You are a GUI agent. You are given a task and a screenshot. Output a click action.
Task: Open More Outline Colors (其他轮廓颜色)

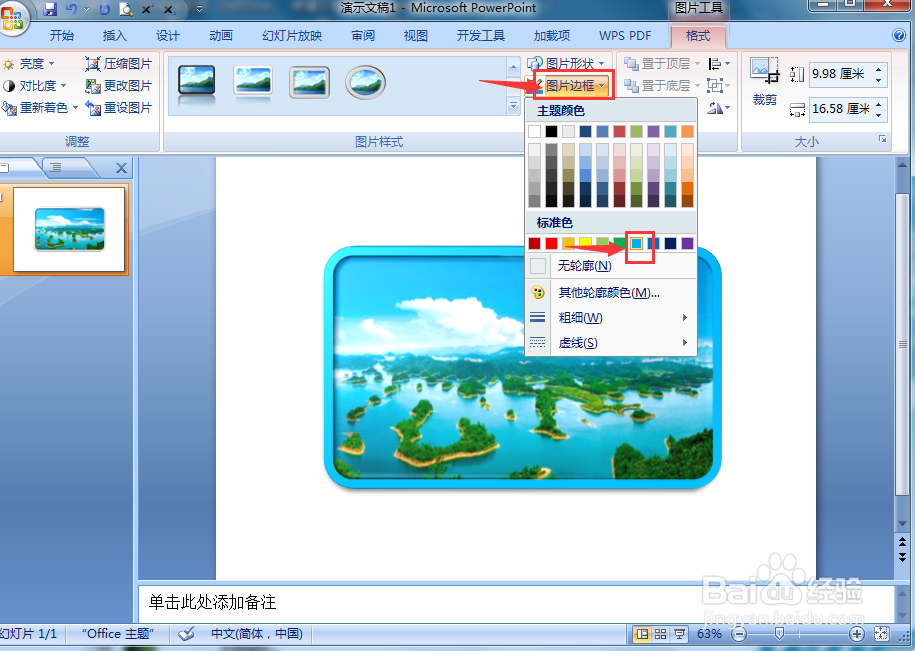(x=611, y=292)
